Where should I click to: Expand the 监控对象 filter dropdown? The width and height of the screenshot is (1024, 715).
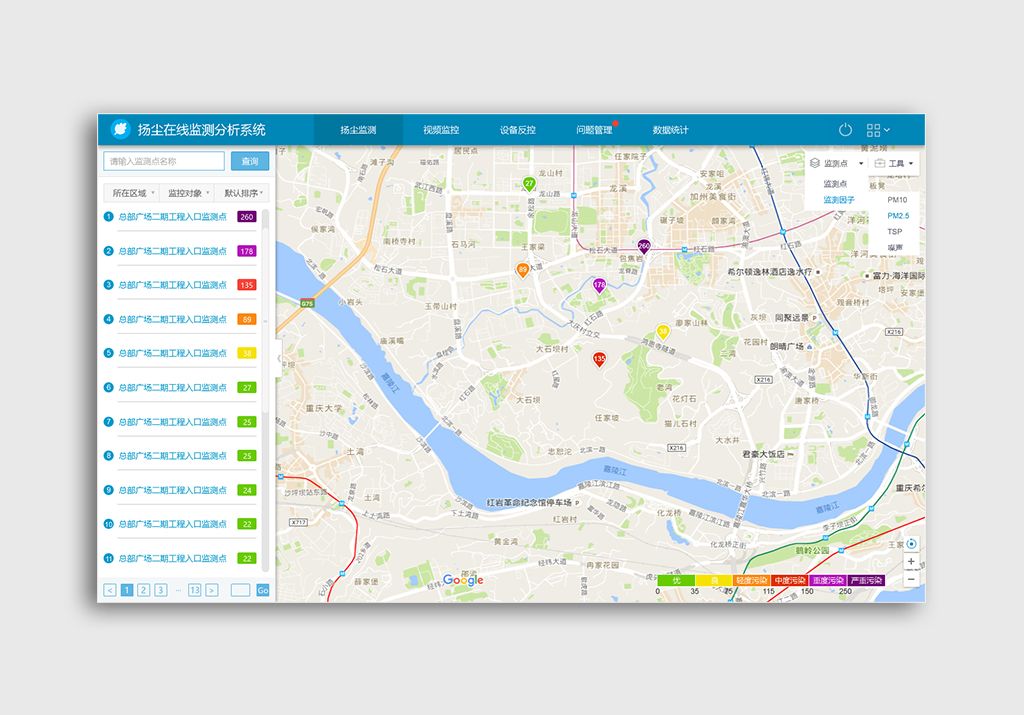point(188,193)
